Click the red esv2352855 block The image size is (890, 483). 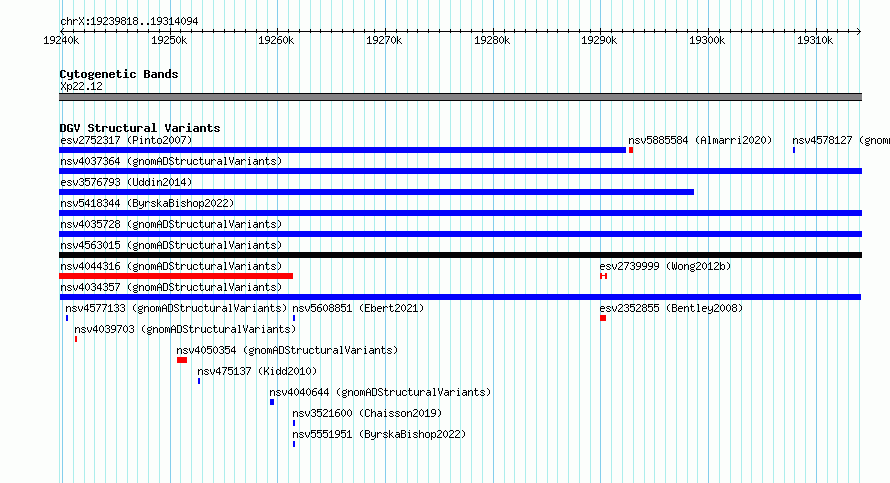[603, 318]
